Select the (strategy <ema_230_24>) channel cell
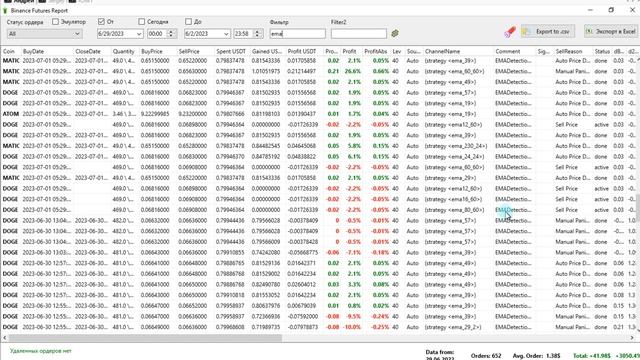This screenshot has width=640, height=360. (456, 146)
